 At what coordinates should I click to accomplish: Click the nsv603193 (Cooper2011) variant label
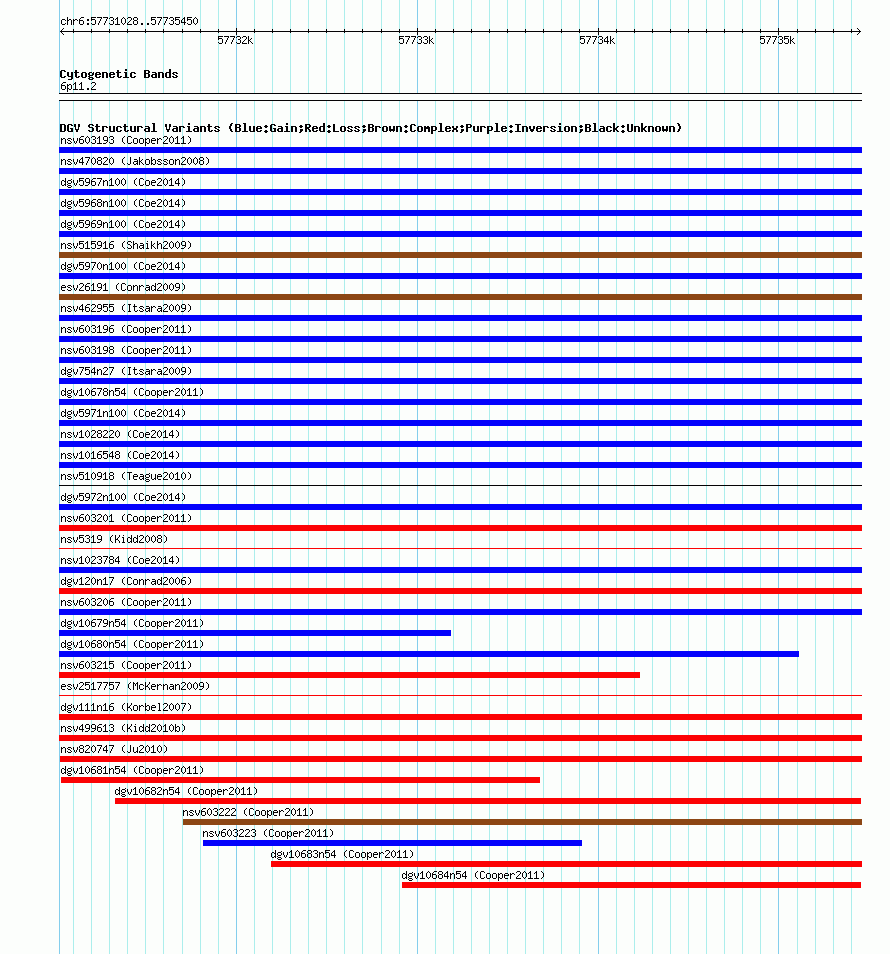pos(126,141)
